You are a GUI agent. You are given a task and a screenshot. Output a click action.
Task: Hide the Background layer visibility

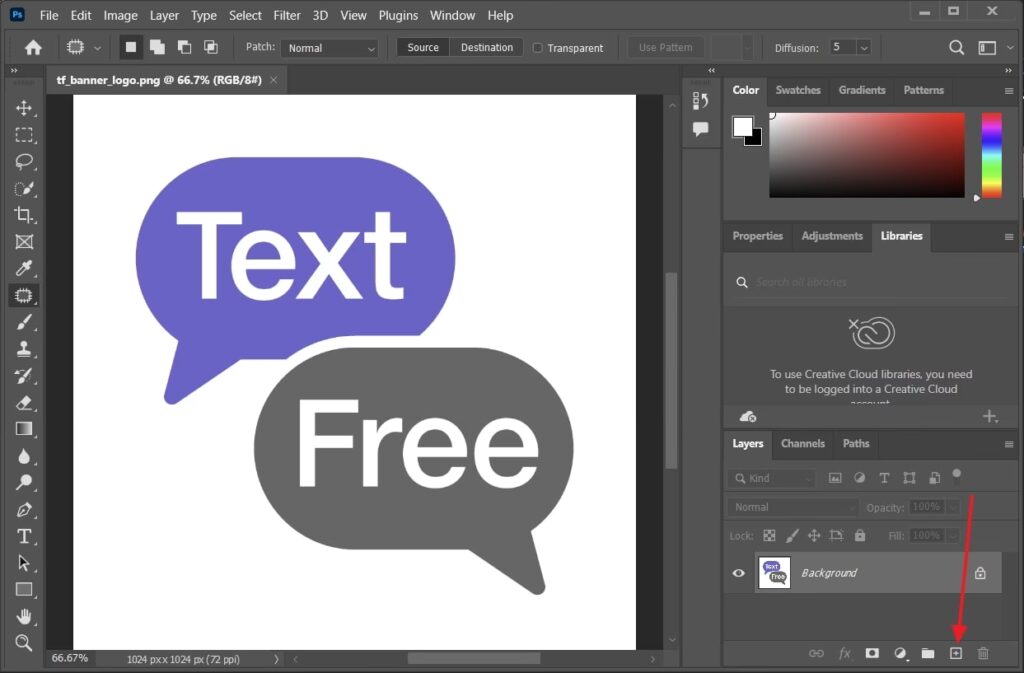tap(739, 573)
